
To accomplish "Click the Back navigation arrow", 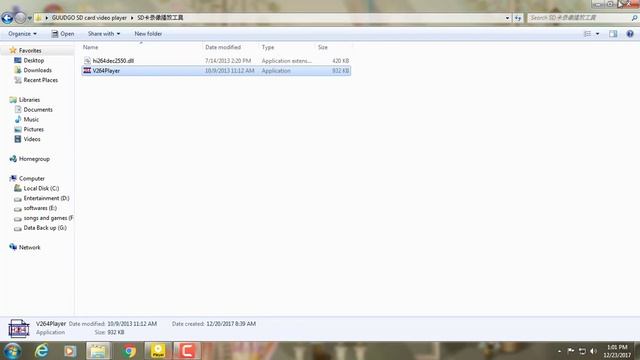I will coord(7,18).
